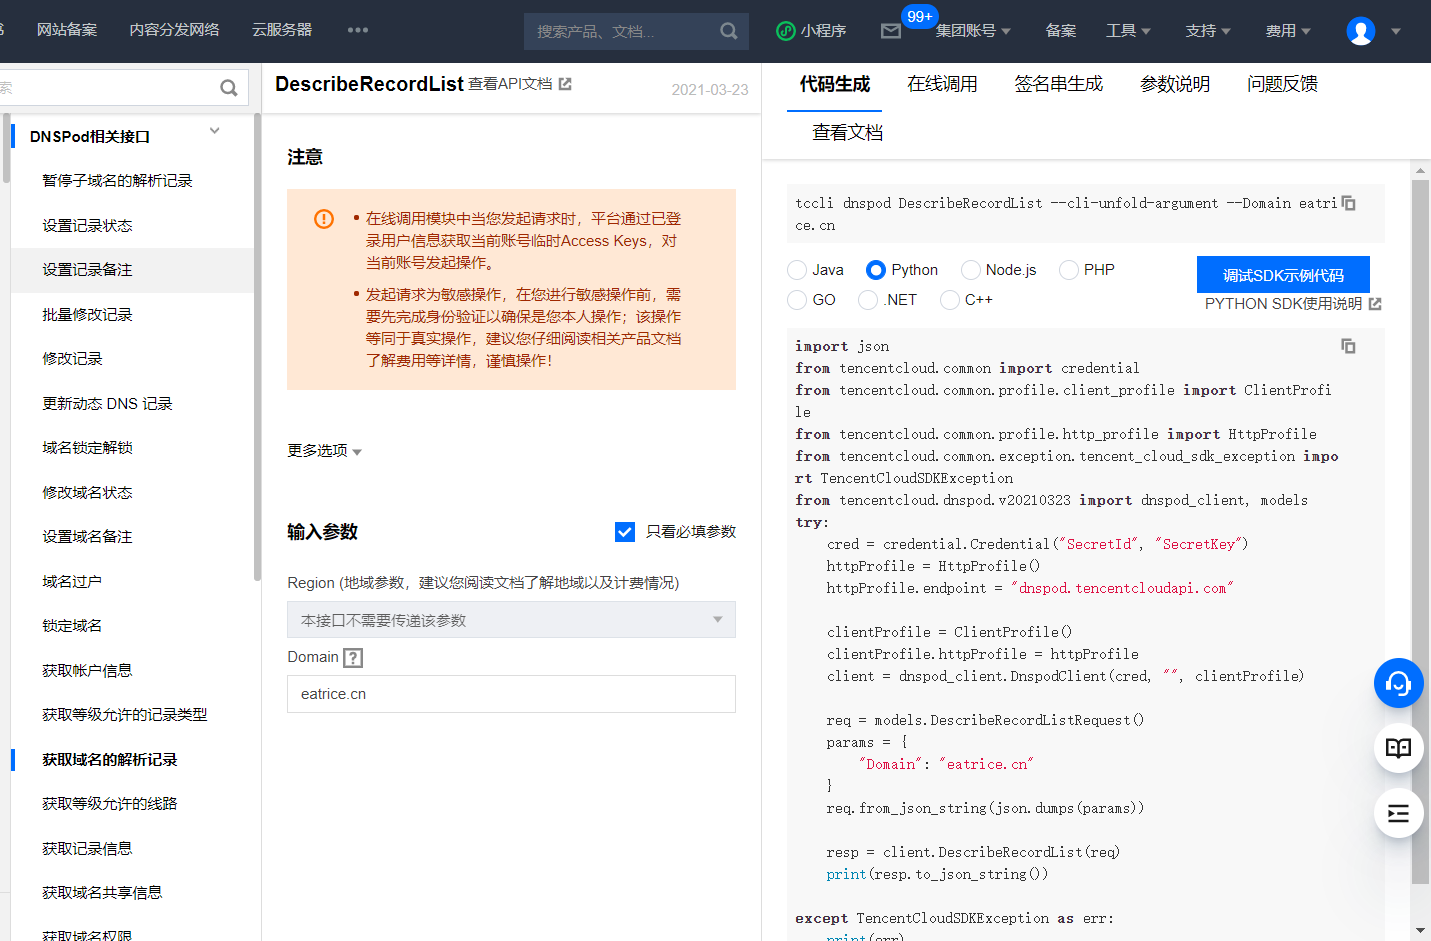Open the customer service headset floating button

tap(1399, 683)
